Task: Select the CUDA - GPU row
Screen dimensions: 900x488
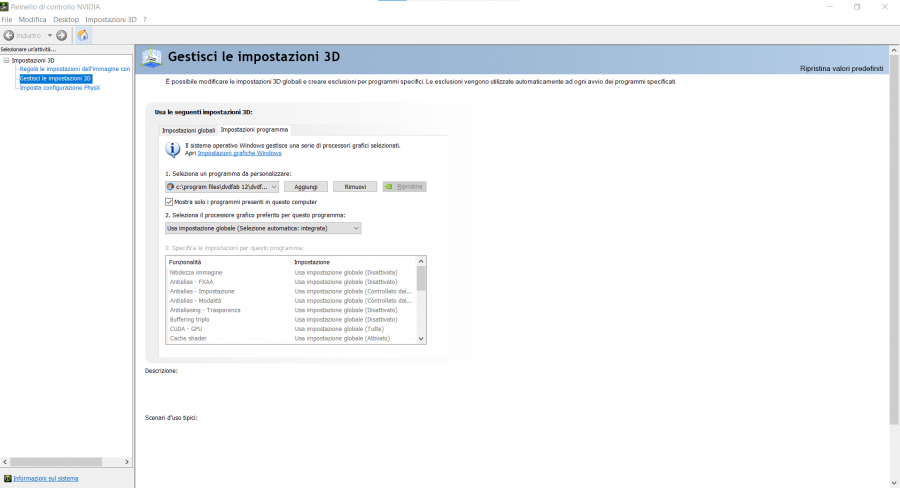Action: click(291, 329)
